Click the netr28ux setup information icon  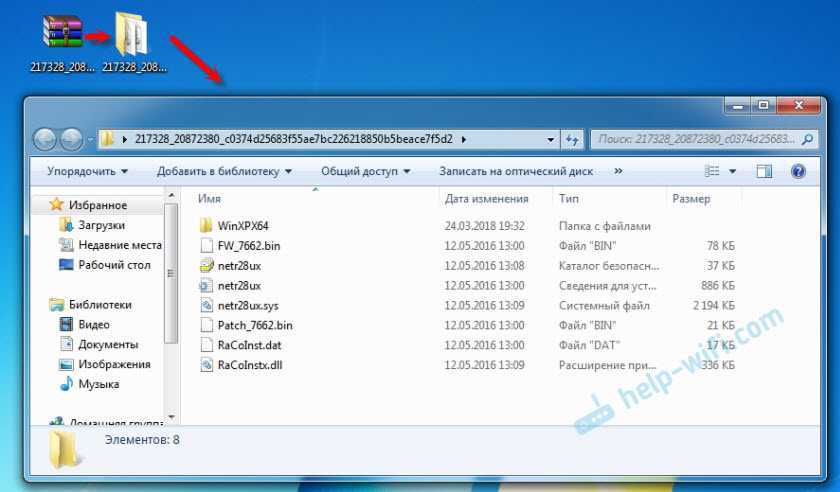click(x=206, y=285)
